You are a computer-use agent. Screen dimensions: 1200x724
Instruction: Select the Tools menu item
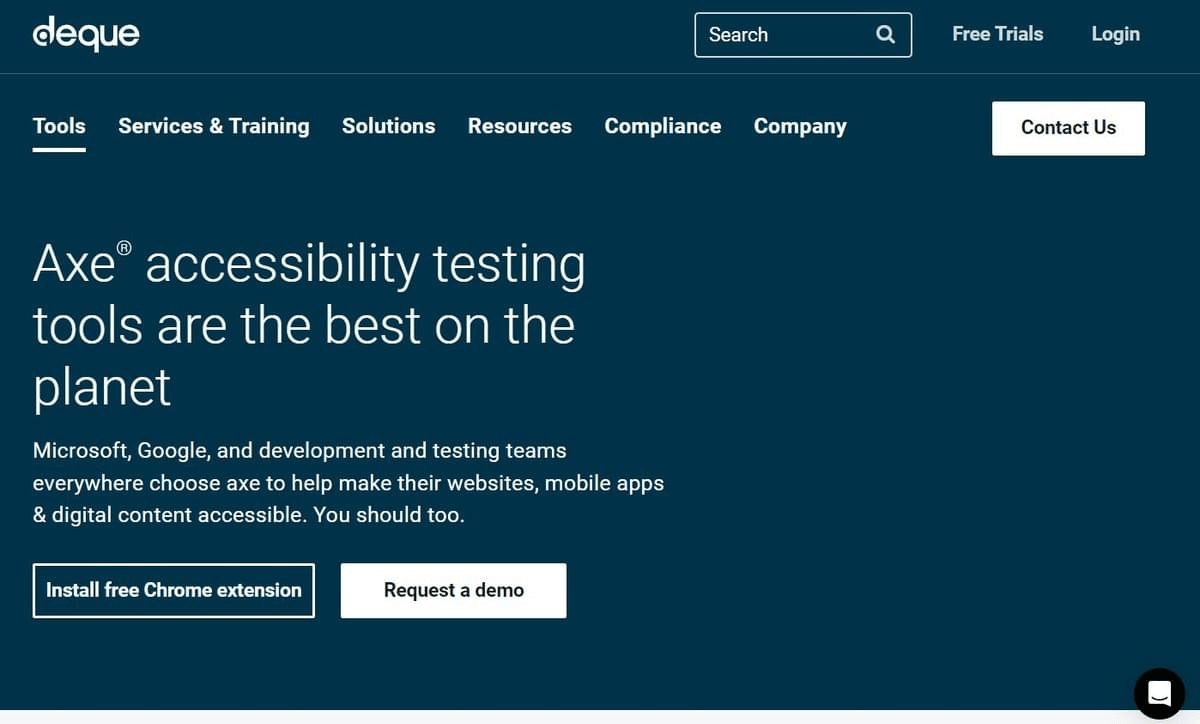(x=59, y=126)
